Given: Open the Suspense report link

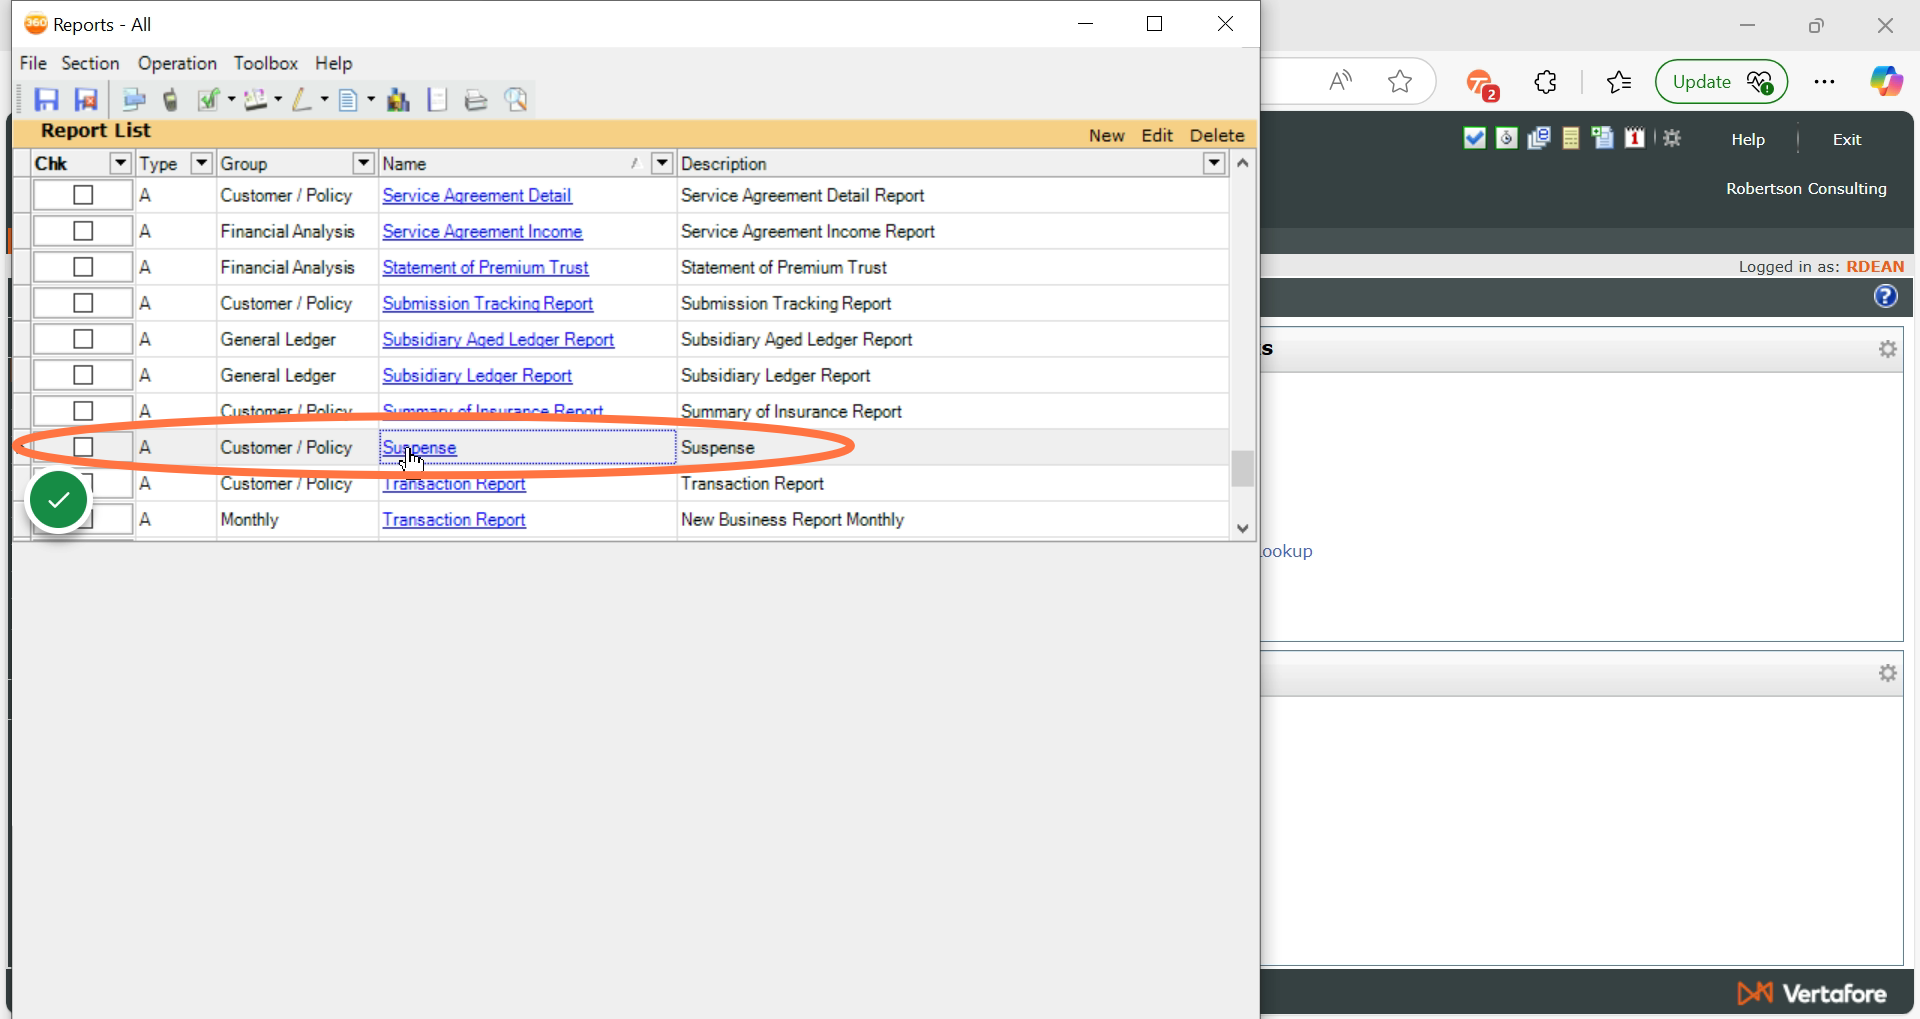Looking at the screenshot, I should point(419,448).
